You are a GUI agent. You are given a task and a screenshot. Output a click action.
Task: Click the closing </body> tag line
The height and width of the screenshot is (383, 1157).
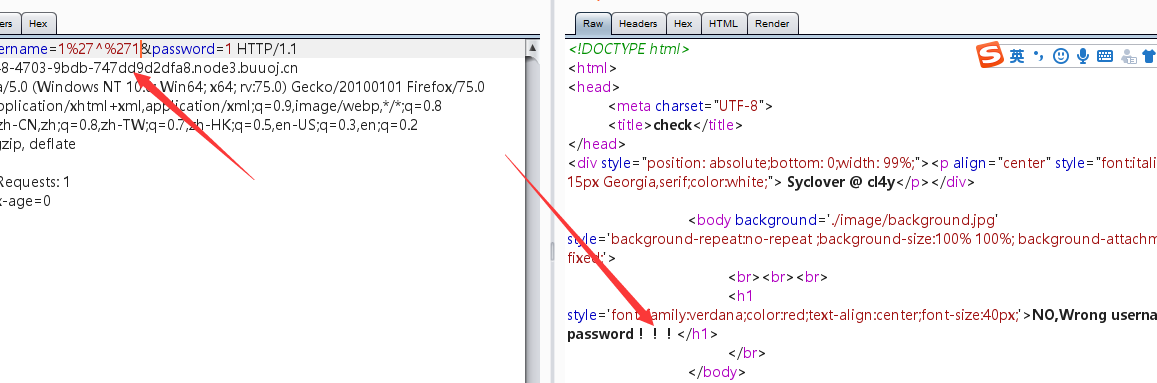coord(716,372)
